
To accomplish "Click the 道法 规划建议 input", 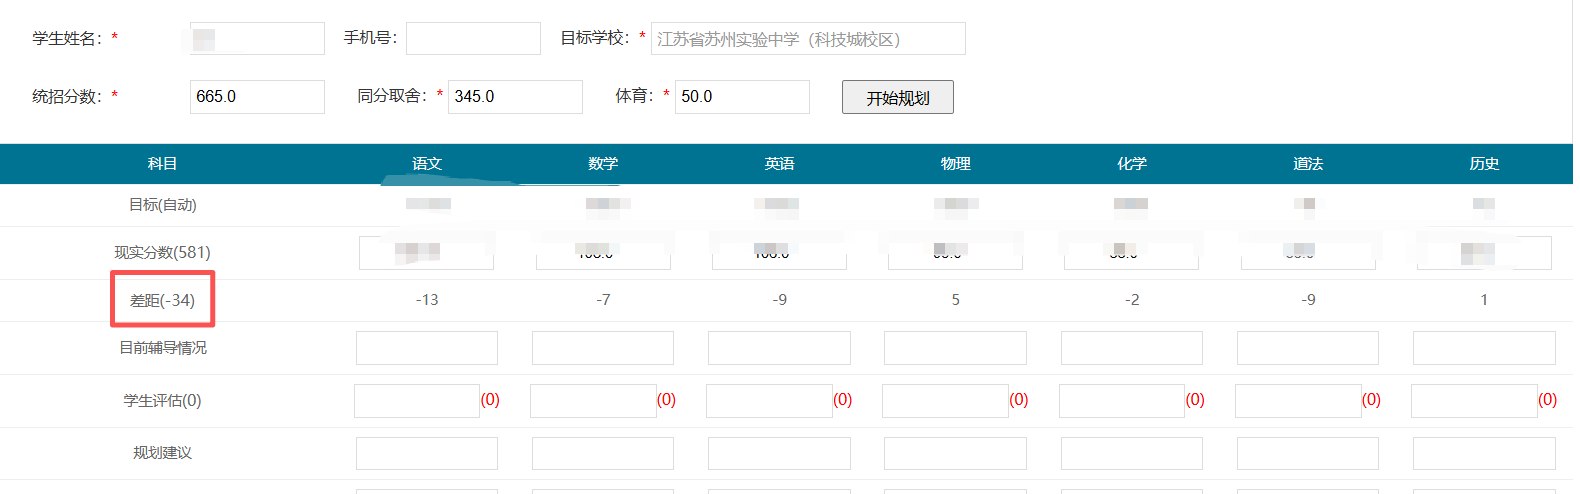I will coord(1308,453).
